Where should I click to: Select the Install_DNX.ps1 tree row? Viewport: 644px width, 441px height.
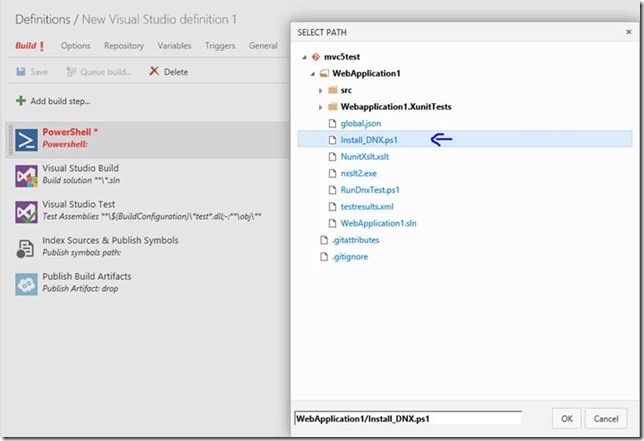[465, 140]
